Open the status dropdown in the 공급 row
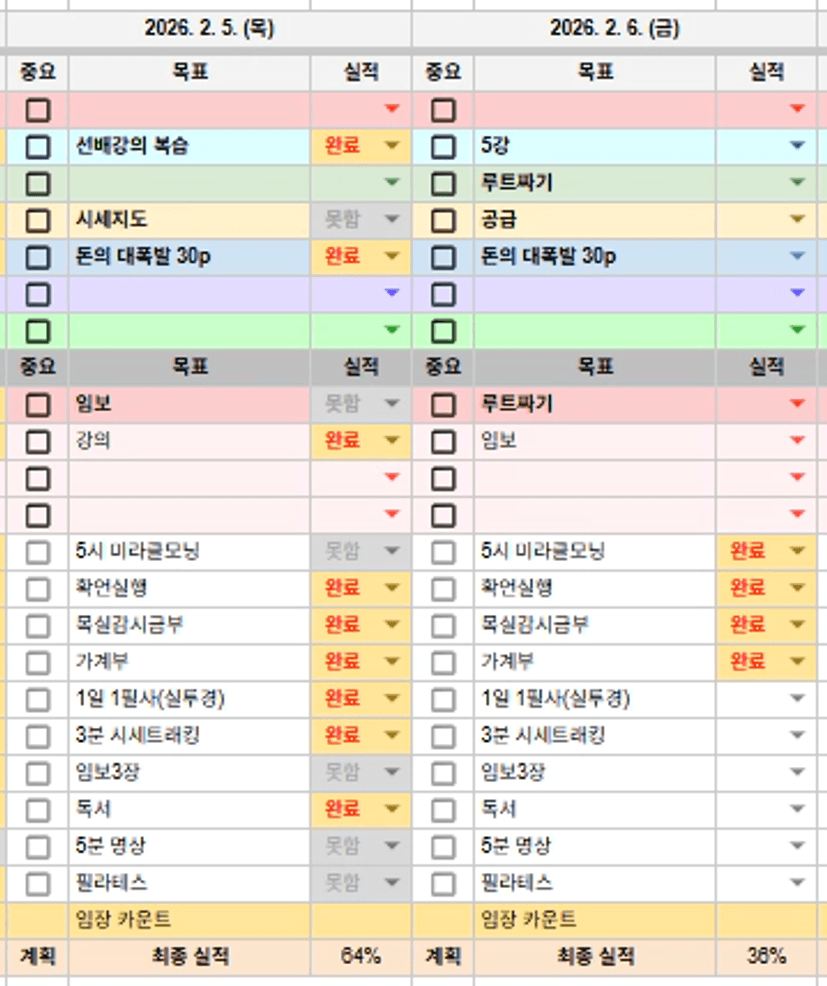Image resolution: width=827 pixels, height=986 pixels. coord(797,220)
